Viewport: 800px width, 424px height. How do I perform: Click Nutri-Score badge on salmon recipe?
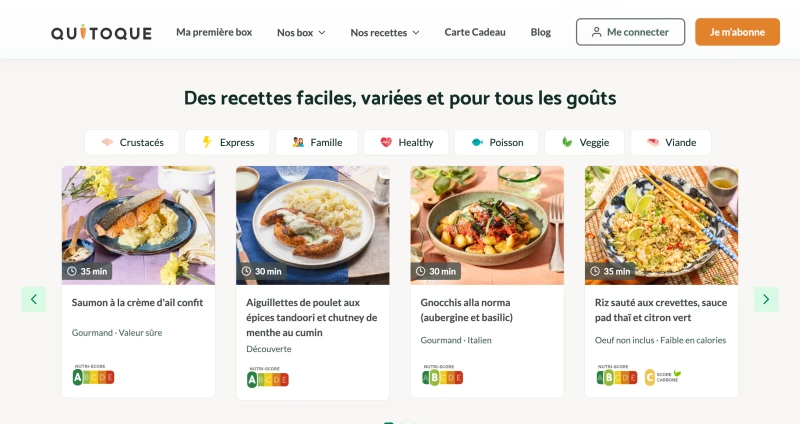click(x=93, y=375)
